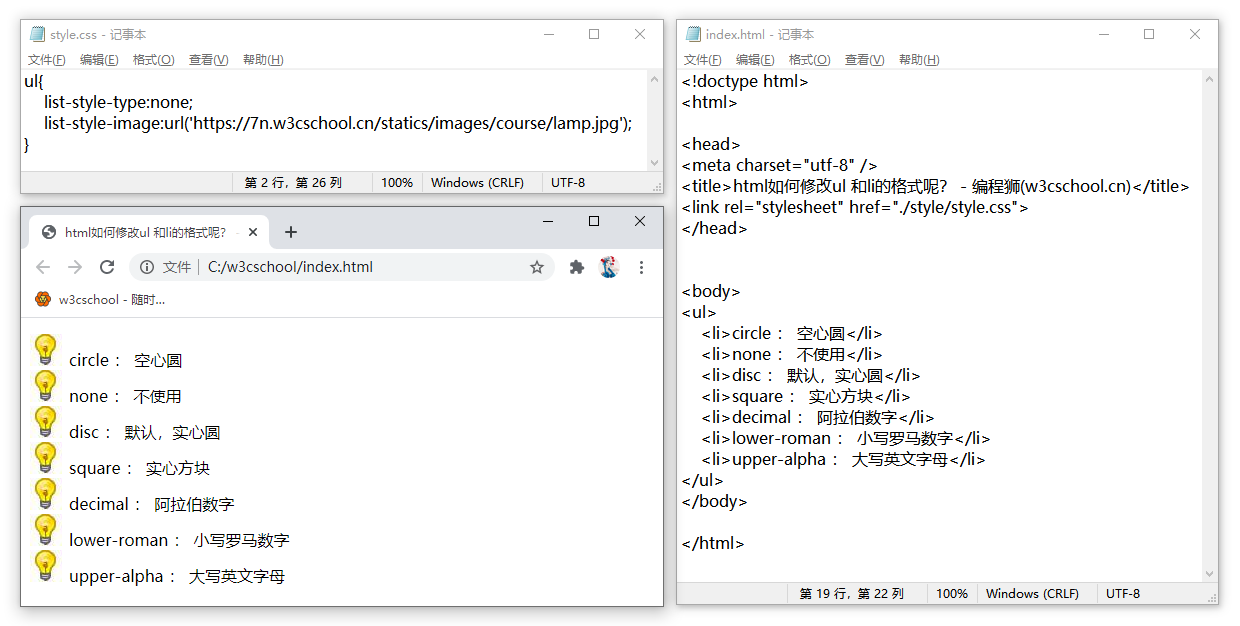Click scroll up arrow in index.html Notepad
Screen dimensions: 1240x626
pos(1210,79)
